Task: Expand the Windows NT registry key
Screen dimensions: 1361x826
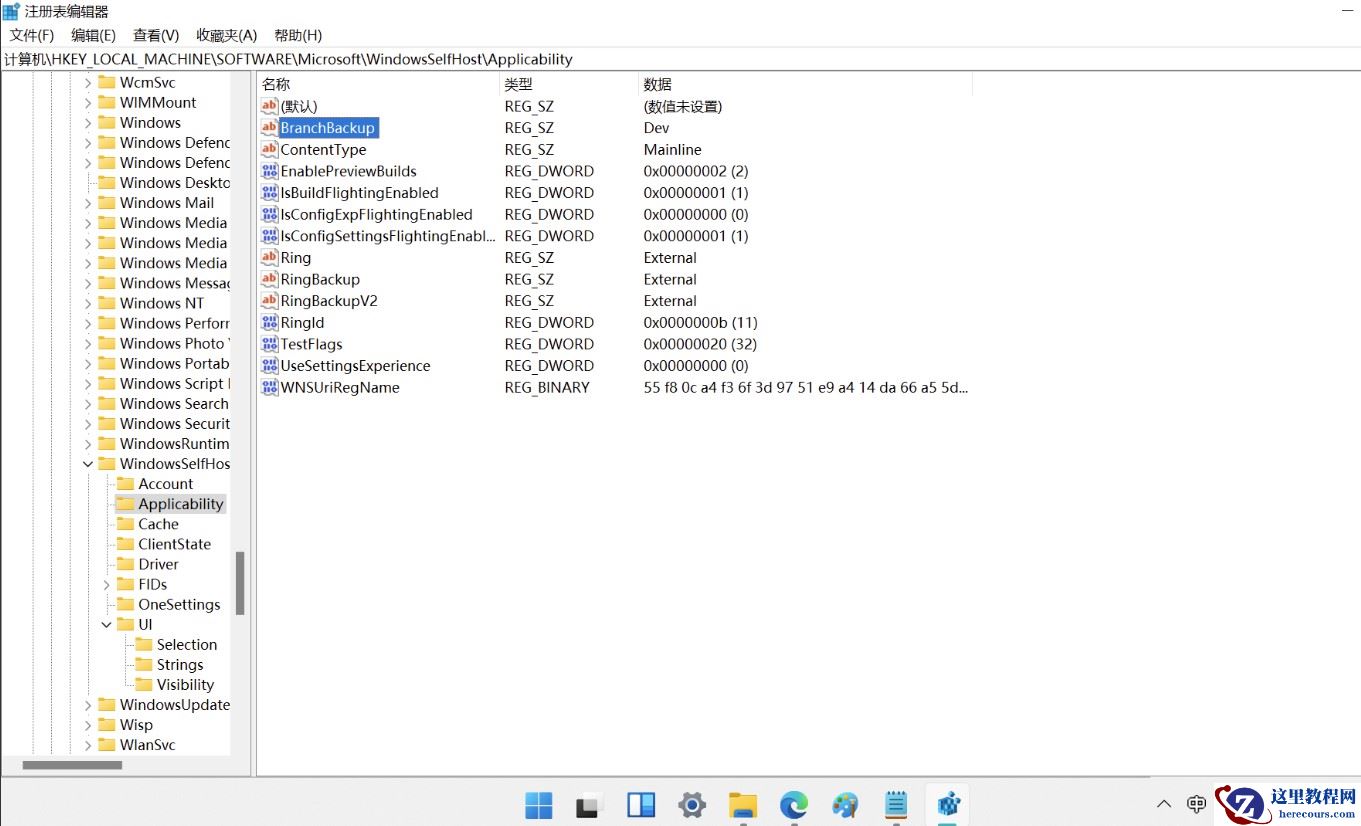Action: 88,303
